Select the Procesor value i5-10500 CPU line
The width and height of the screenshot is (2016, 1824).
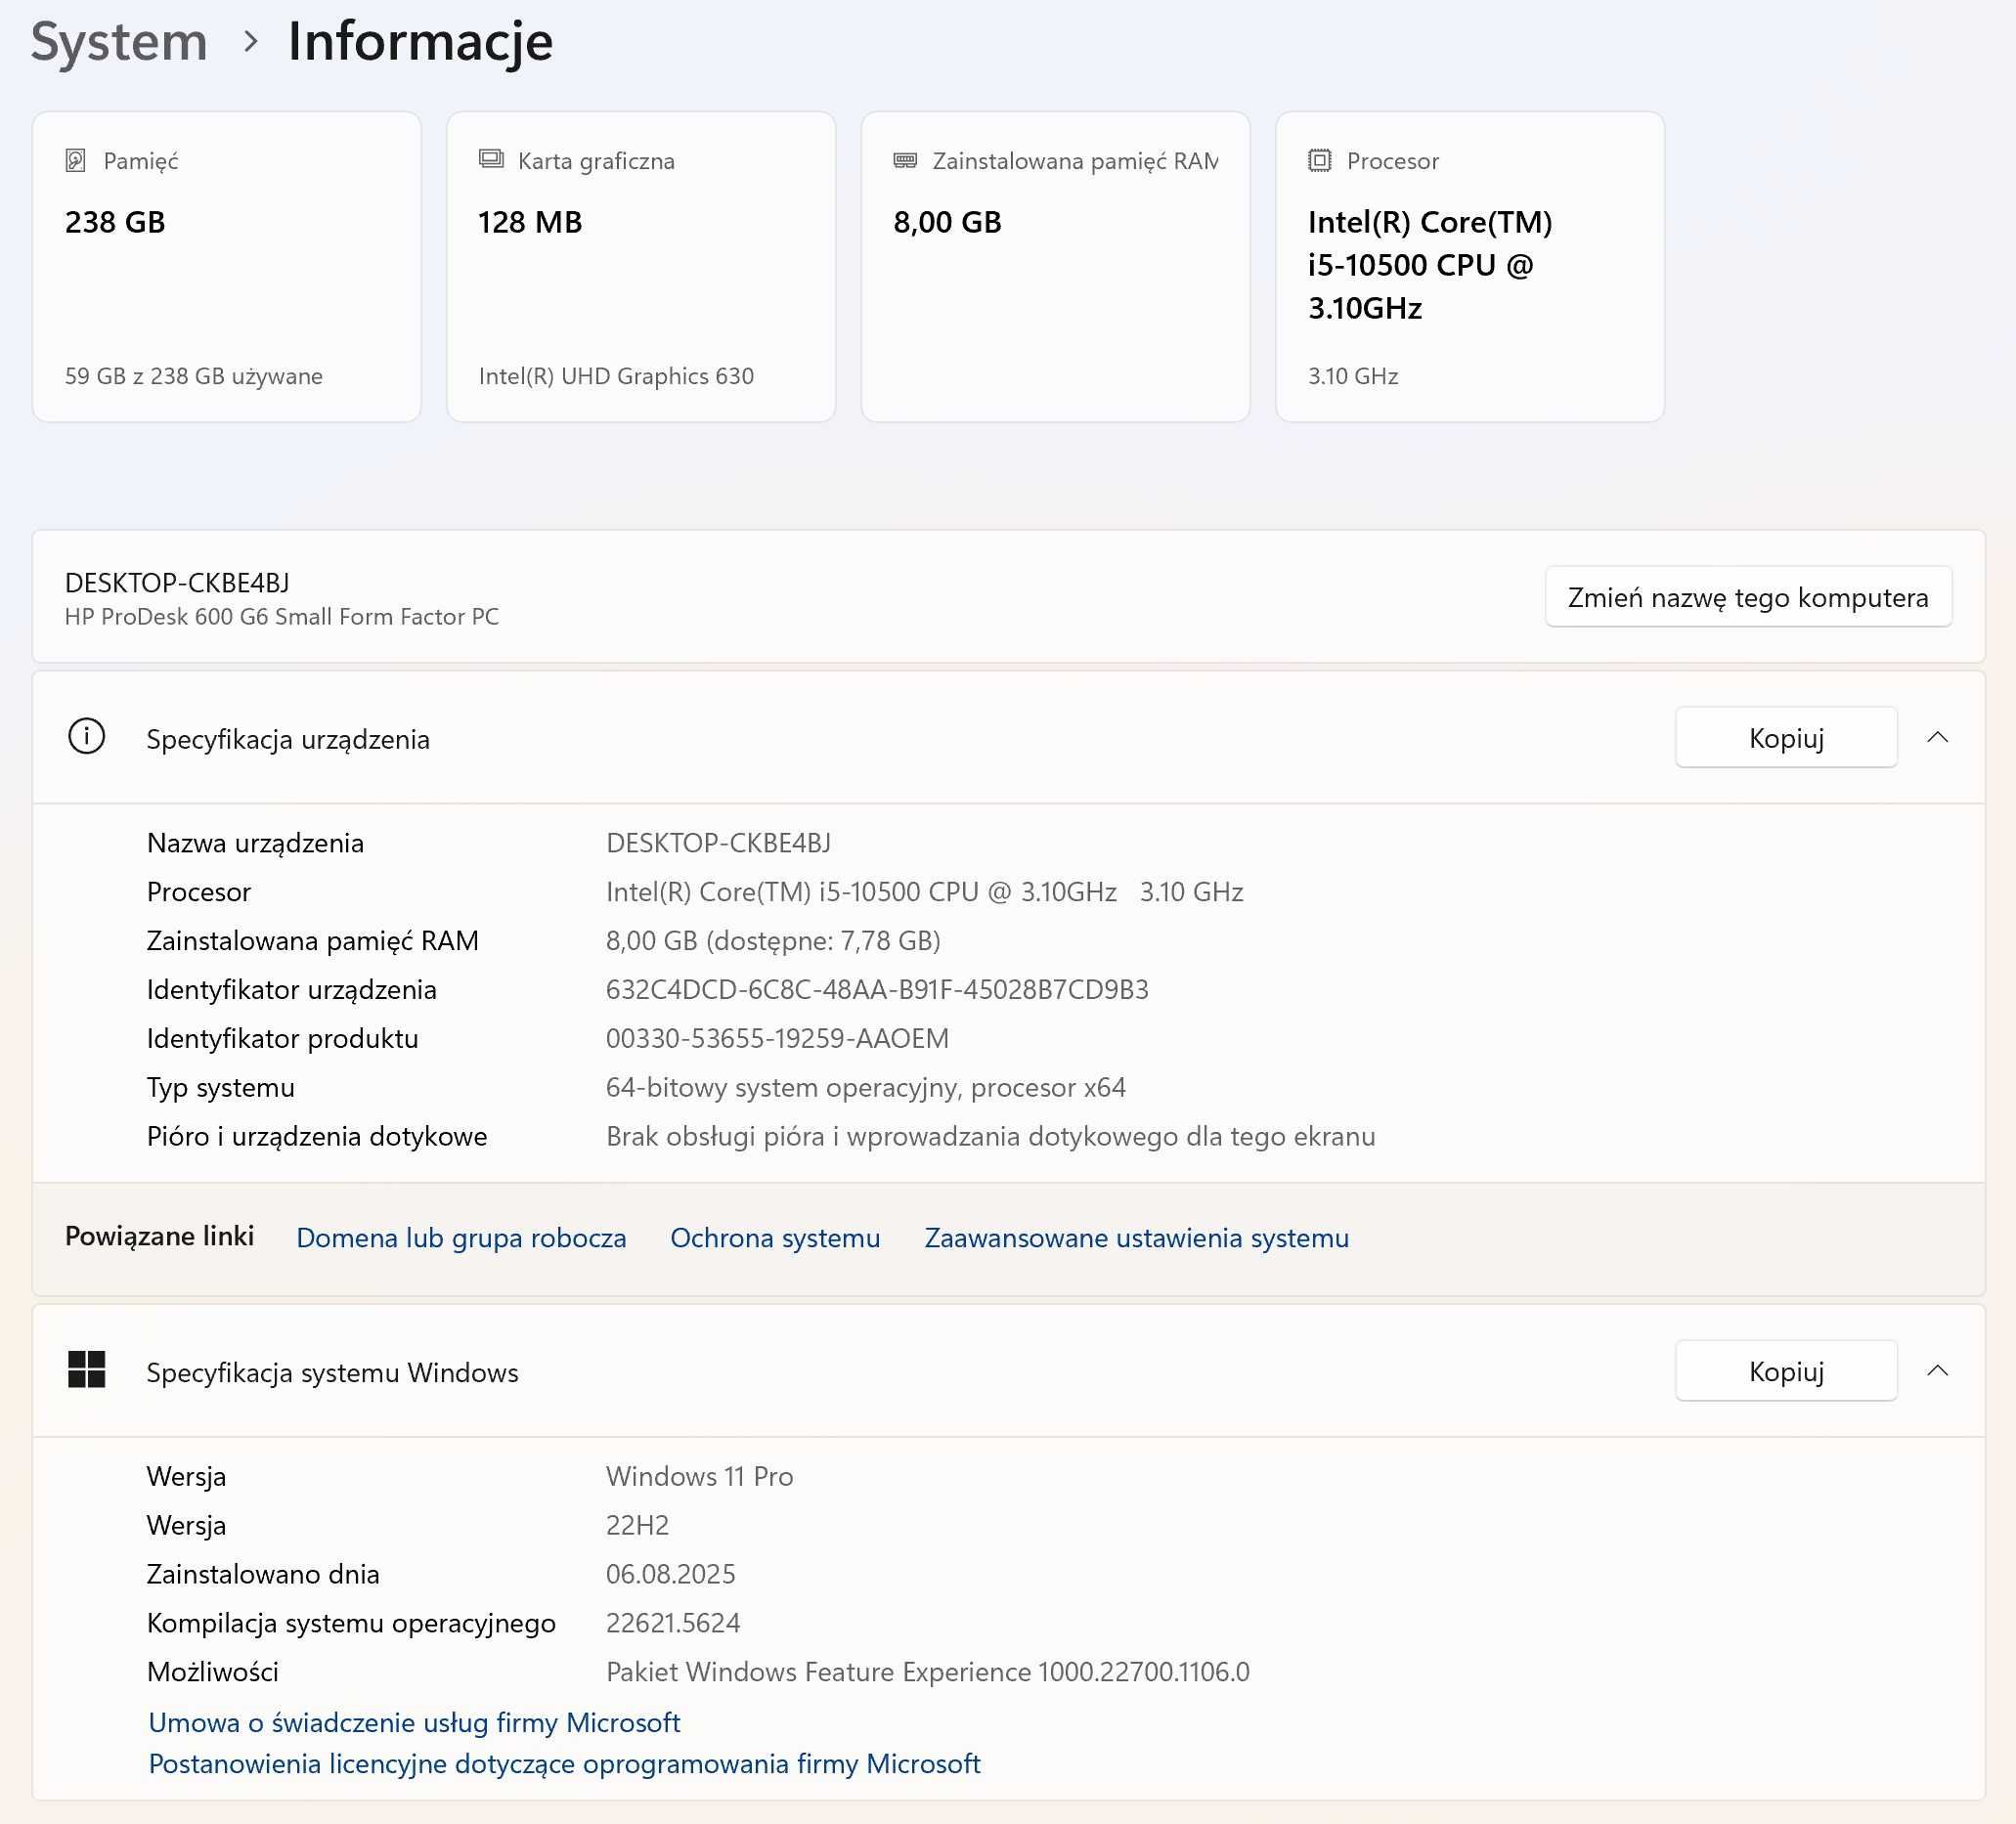pyautogui.click(x=924, y=891)
